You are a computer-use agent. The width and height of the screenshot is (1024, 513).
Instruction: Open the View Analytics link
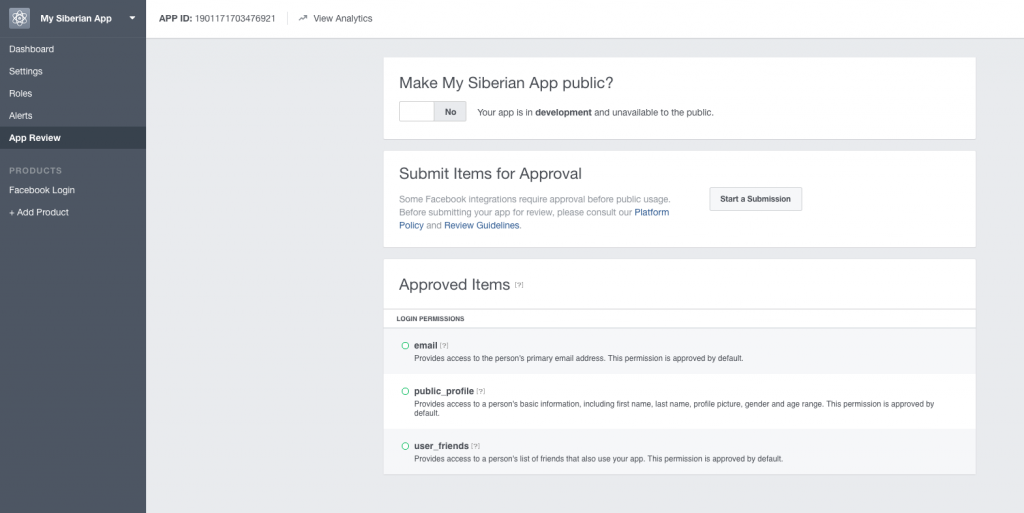point(342,18)
